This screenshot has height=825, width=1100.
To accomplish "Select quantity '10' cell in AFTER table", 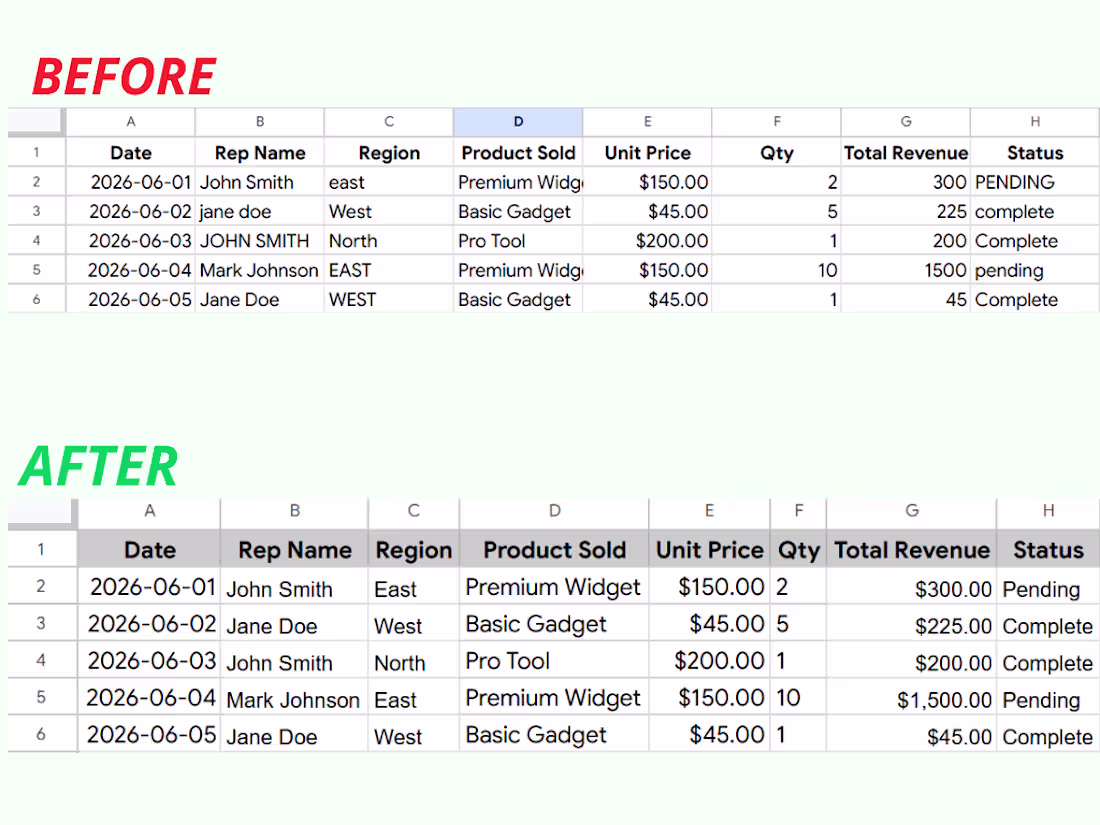I will [798, 698].
